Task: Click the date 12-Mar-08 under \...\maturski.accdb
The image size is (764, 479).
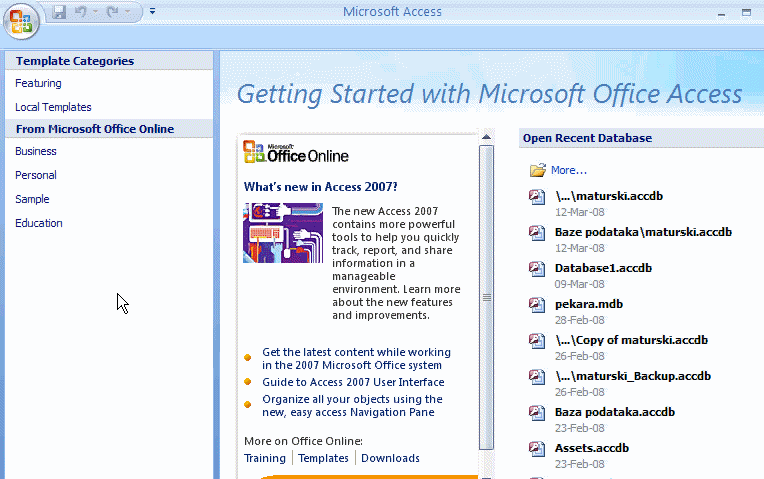Action: click(x=580, y=212)
